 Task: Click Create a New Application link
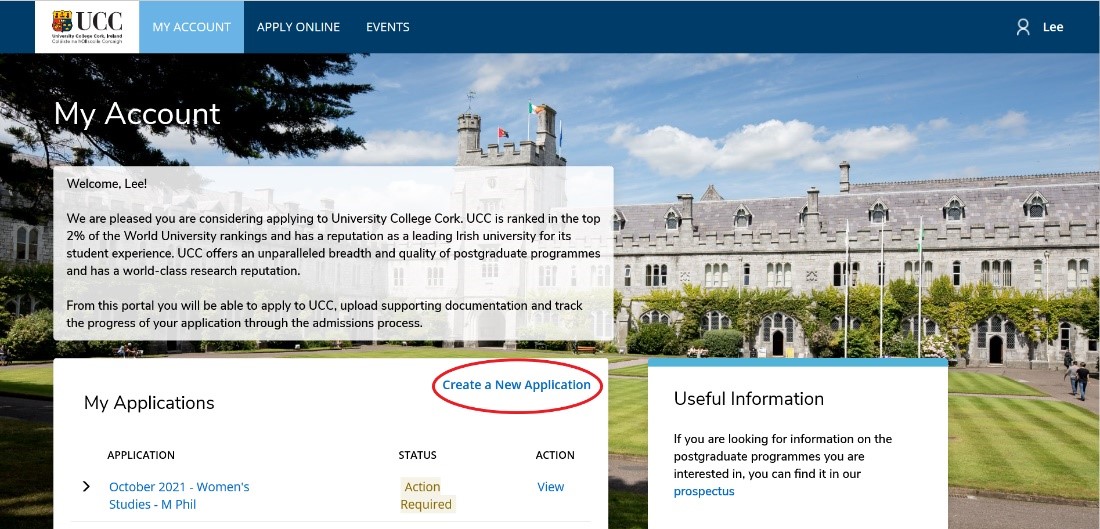[516, 385]
